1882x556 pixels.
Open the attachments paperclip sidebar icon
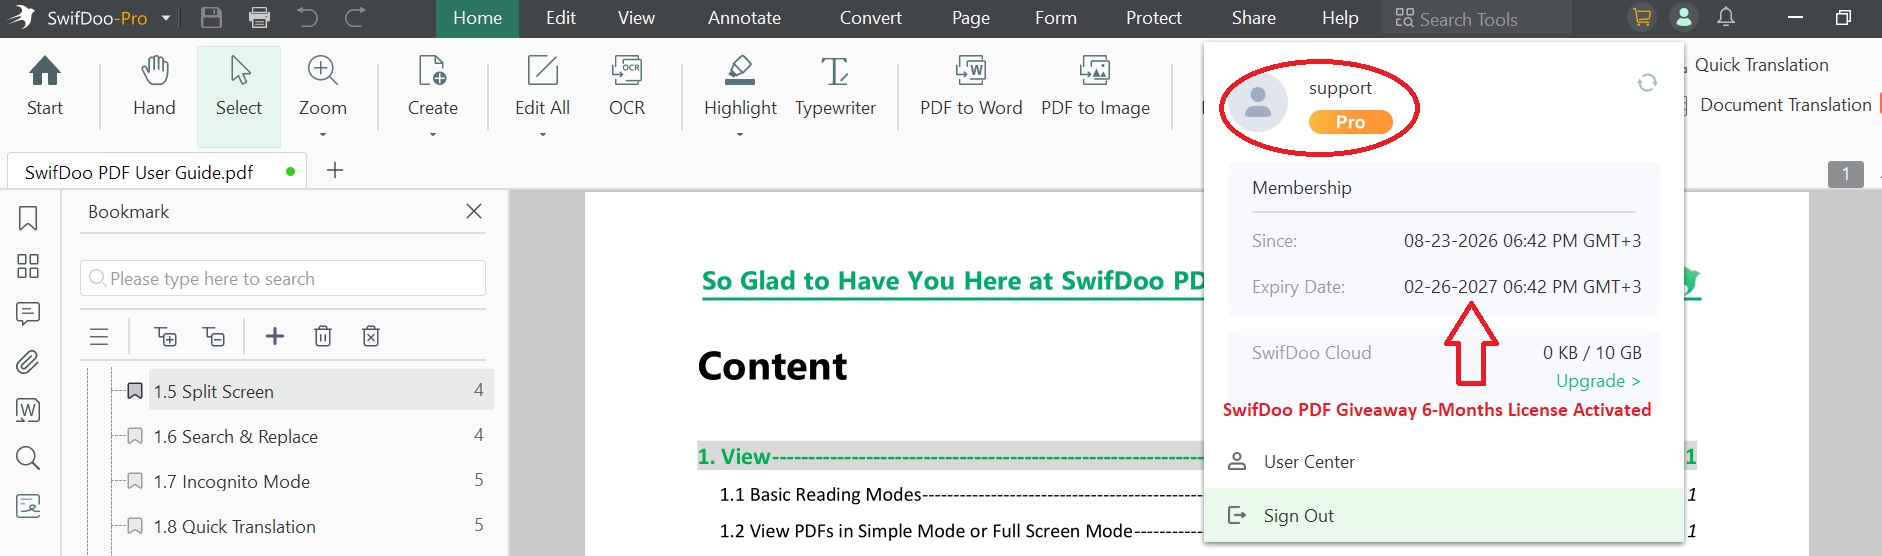(x=28, y=362)
